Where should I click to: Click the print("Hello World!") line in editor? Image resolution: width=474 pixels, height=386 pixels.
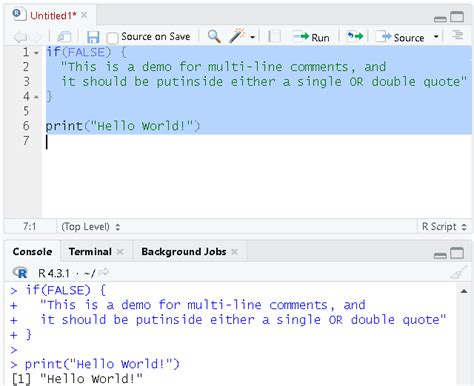(123, 126)
